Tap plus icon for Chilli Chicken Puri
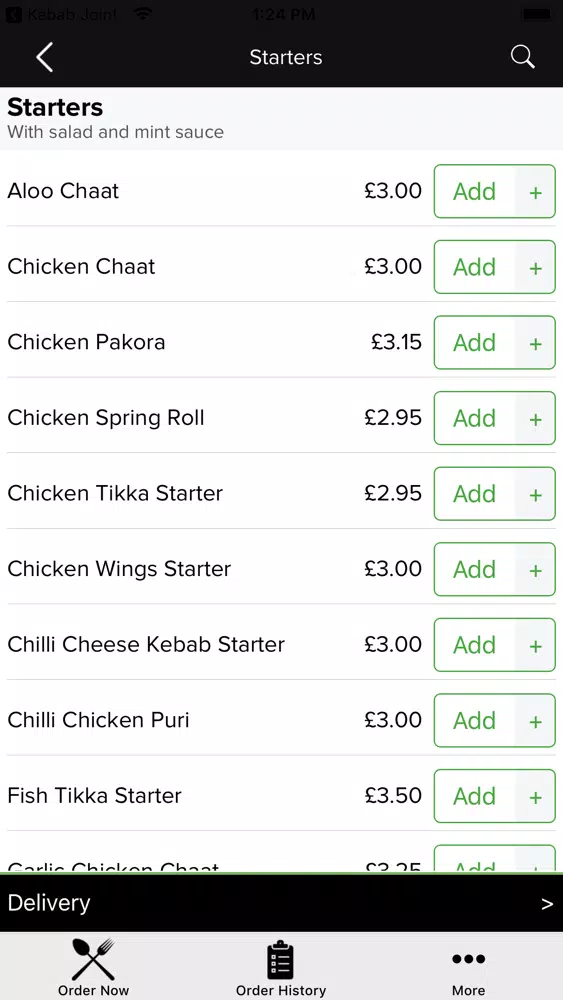The height and width of the screenshot is (1000, 563). (536, 721)
